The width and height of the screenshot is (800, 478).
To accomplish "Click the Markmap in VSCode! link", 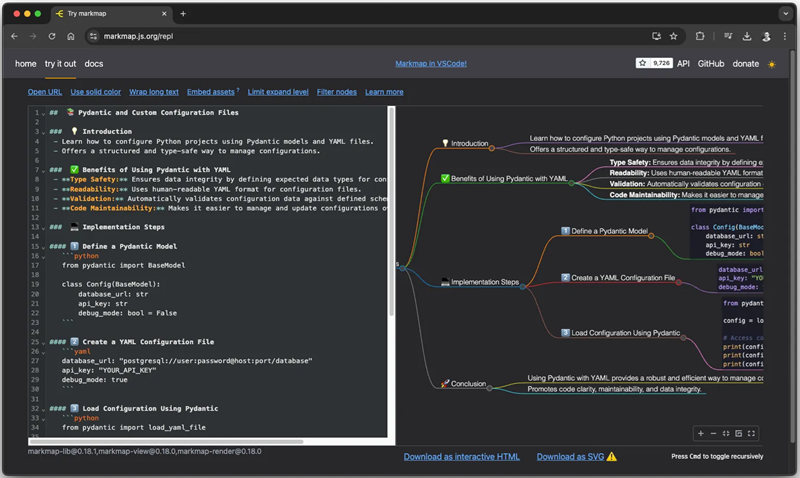I will coord(431,64).
